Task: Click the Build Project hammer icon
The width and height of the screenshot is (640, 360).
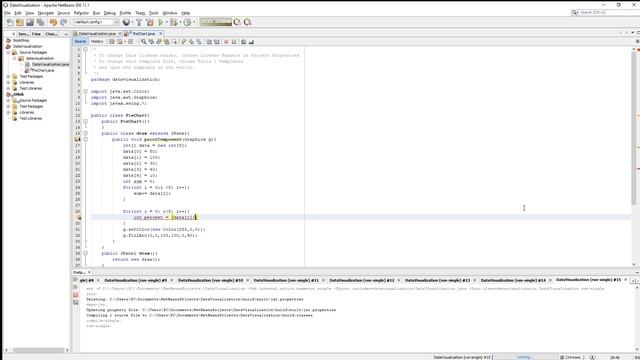Action: point(139,22)
